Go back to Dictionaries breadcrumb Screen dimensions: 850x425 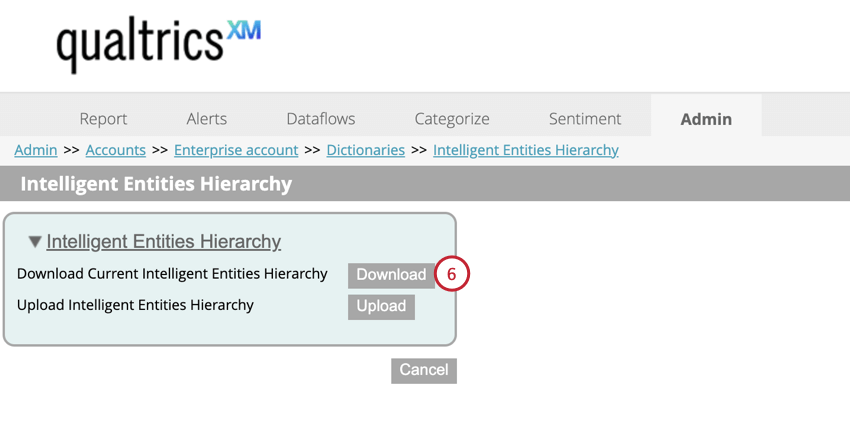(366, 150)
